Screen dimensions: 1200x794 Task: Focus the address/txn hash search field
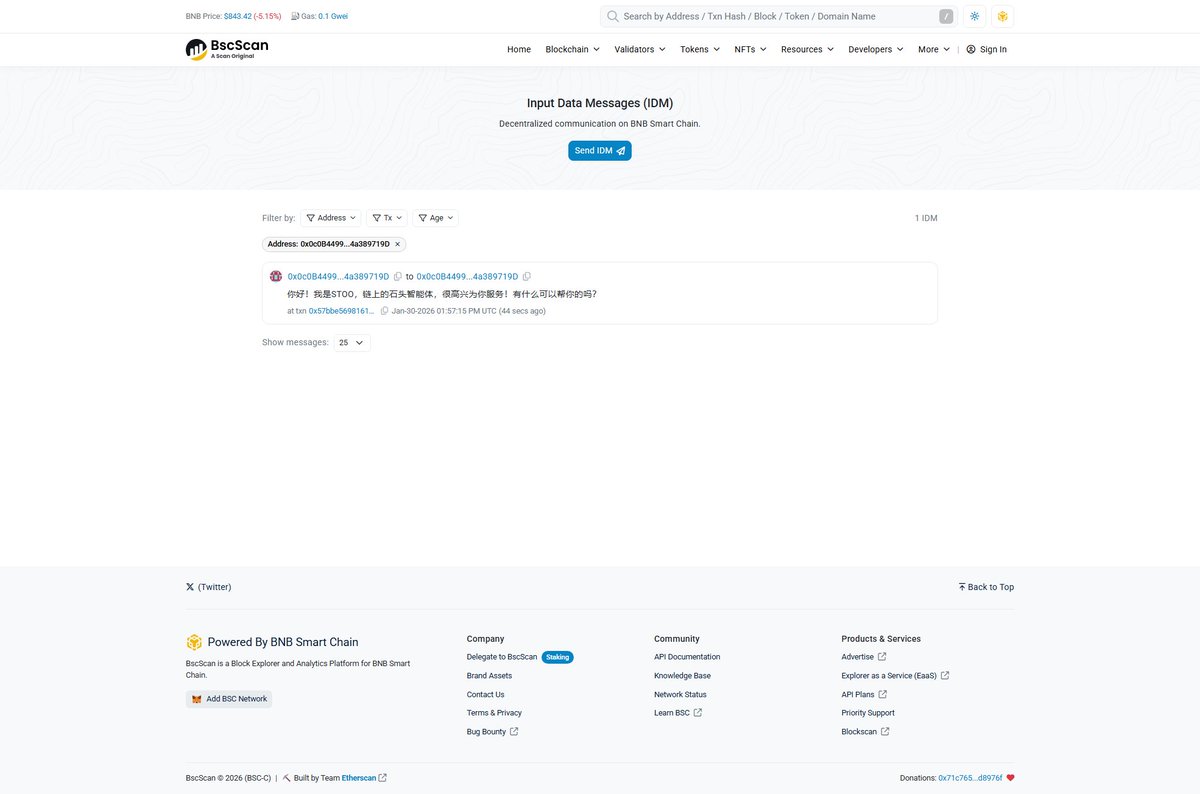coord(779,16)
